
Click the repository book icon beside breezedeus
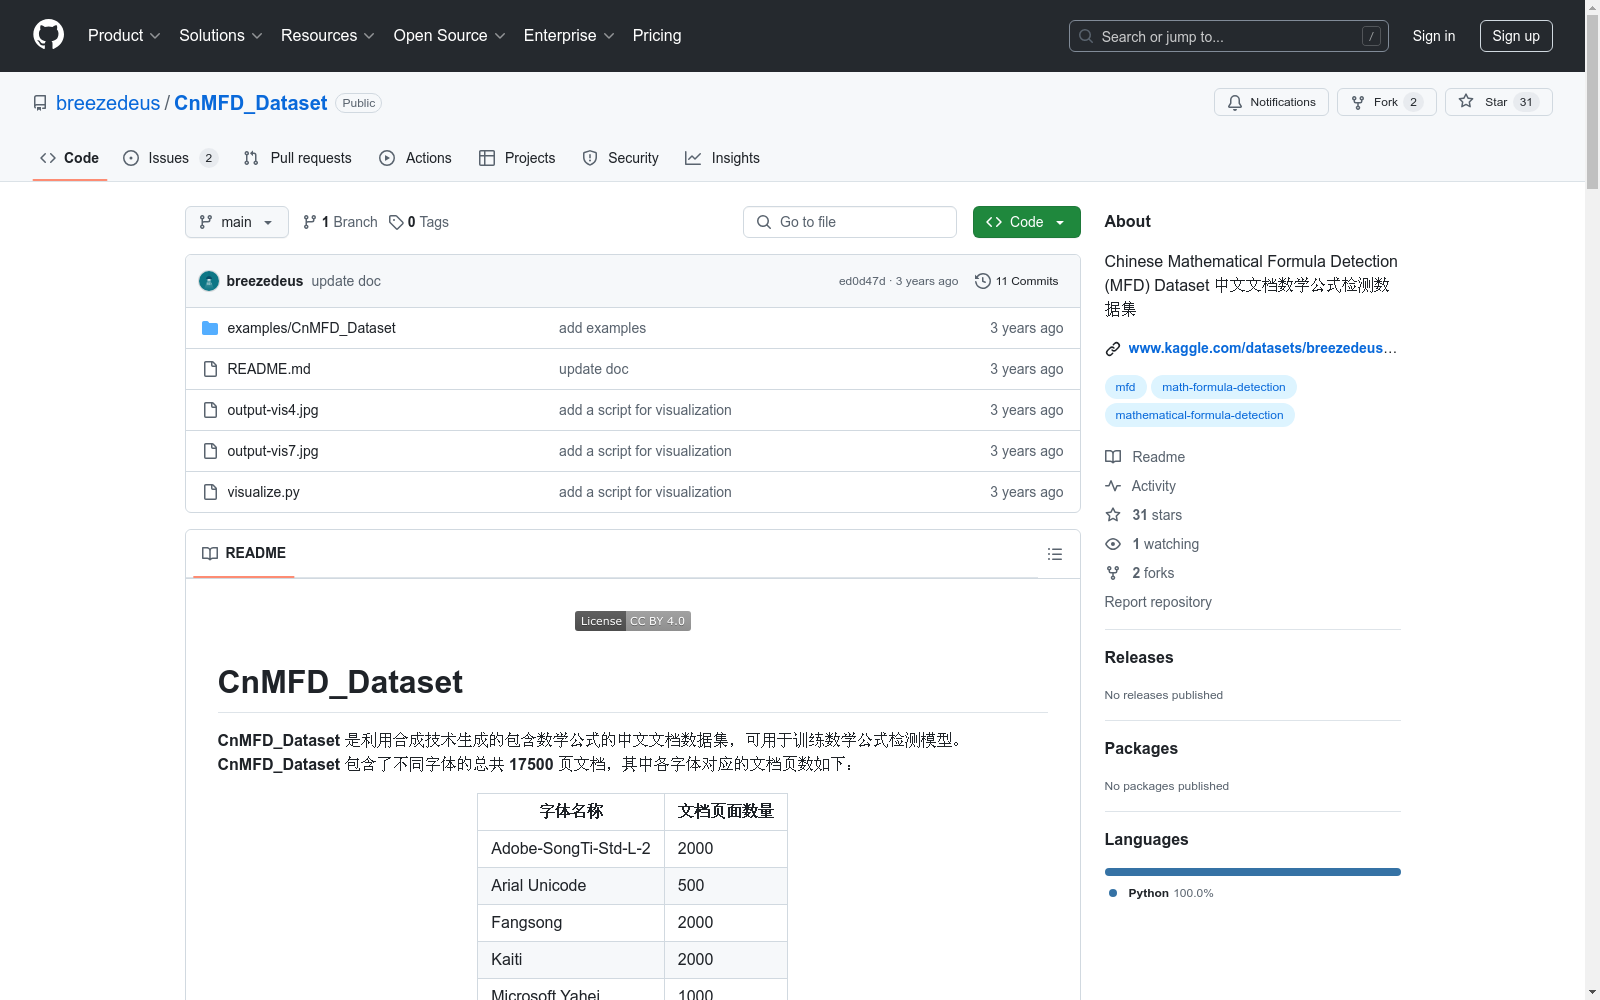point(40,103)
